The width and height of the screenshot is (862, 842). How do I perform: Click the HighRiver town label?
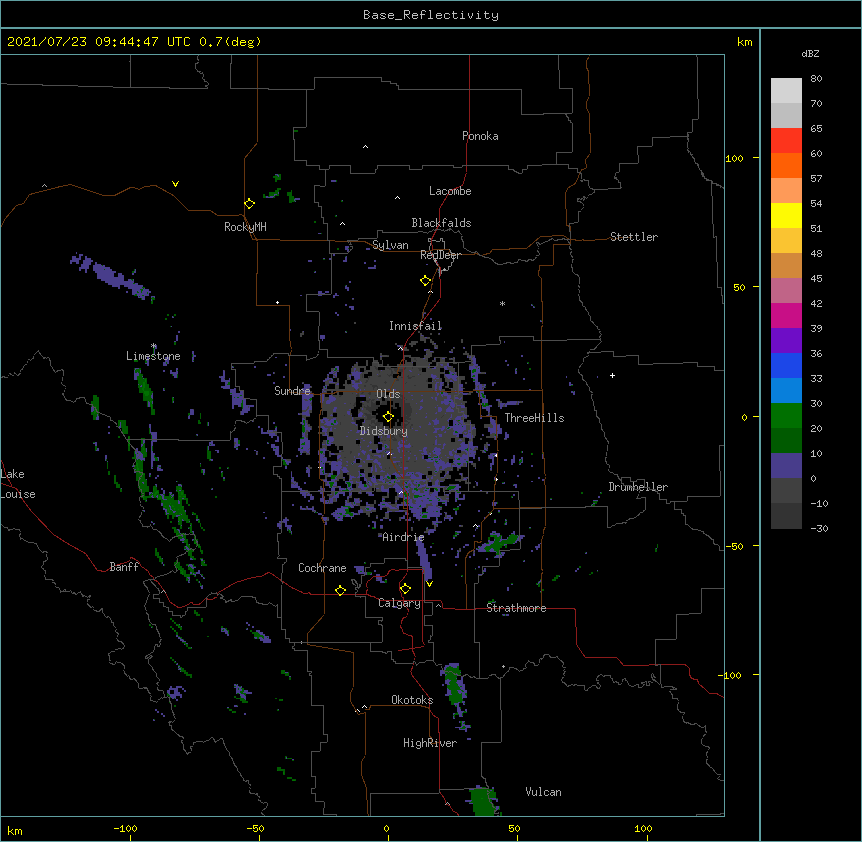430,743
